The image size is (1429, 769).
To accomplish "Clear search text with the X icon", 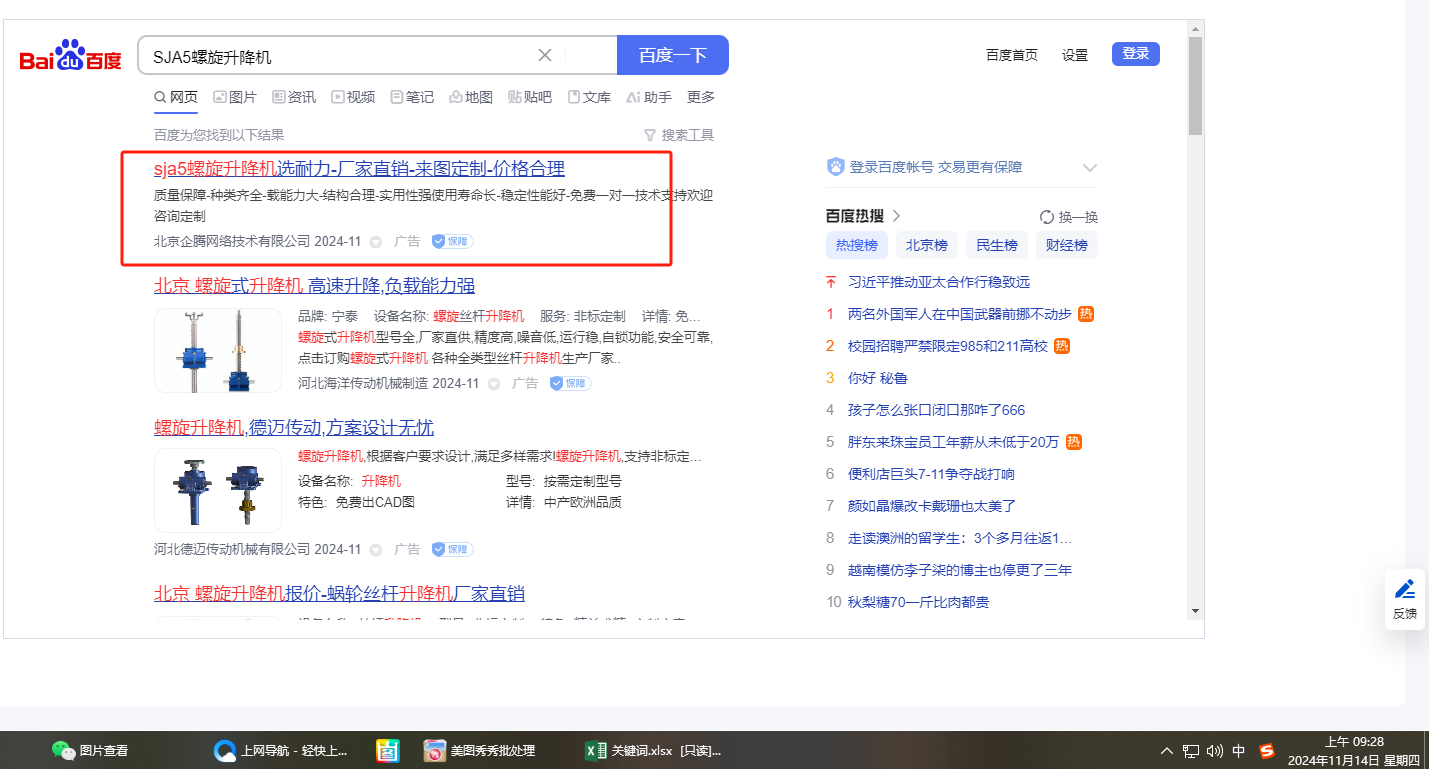I will pyautogui.click(x=545, y=55).
